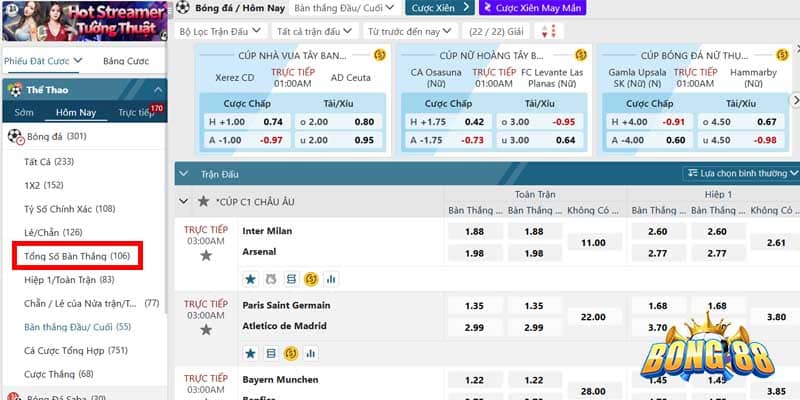Click the gold coin icon under Atletico de Madrid
The image size is (800, 400).
(x=291, y=353)
